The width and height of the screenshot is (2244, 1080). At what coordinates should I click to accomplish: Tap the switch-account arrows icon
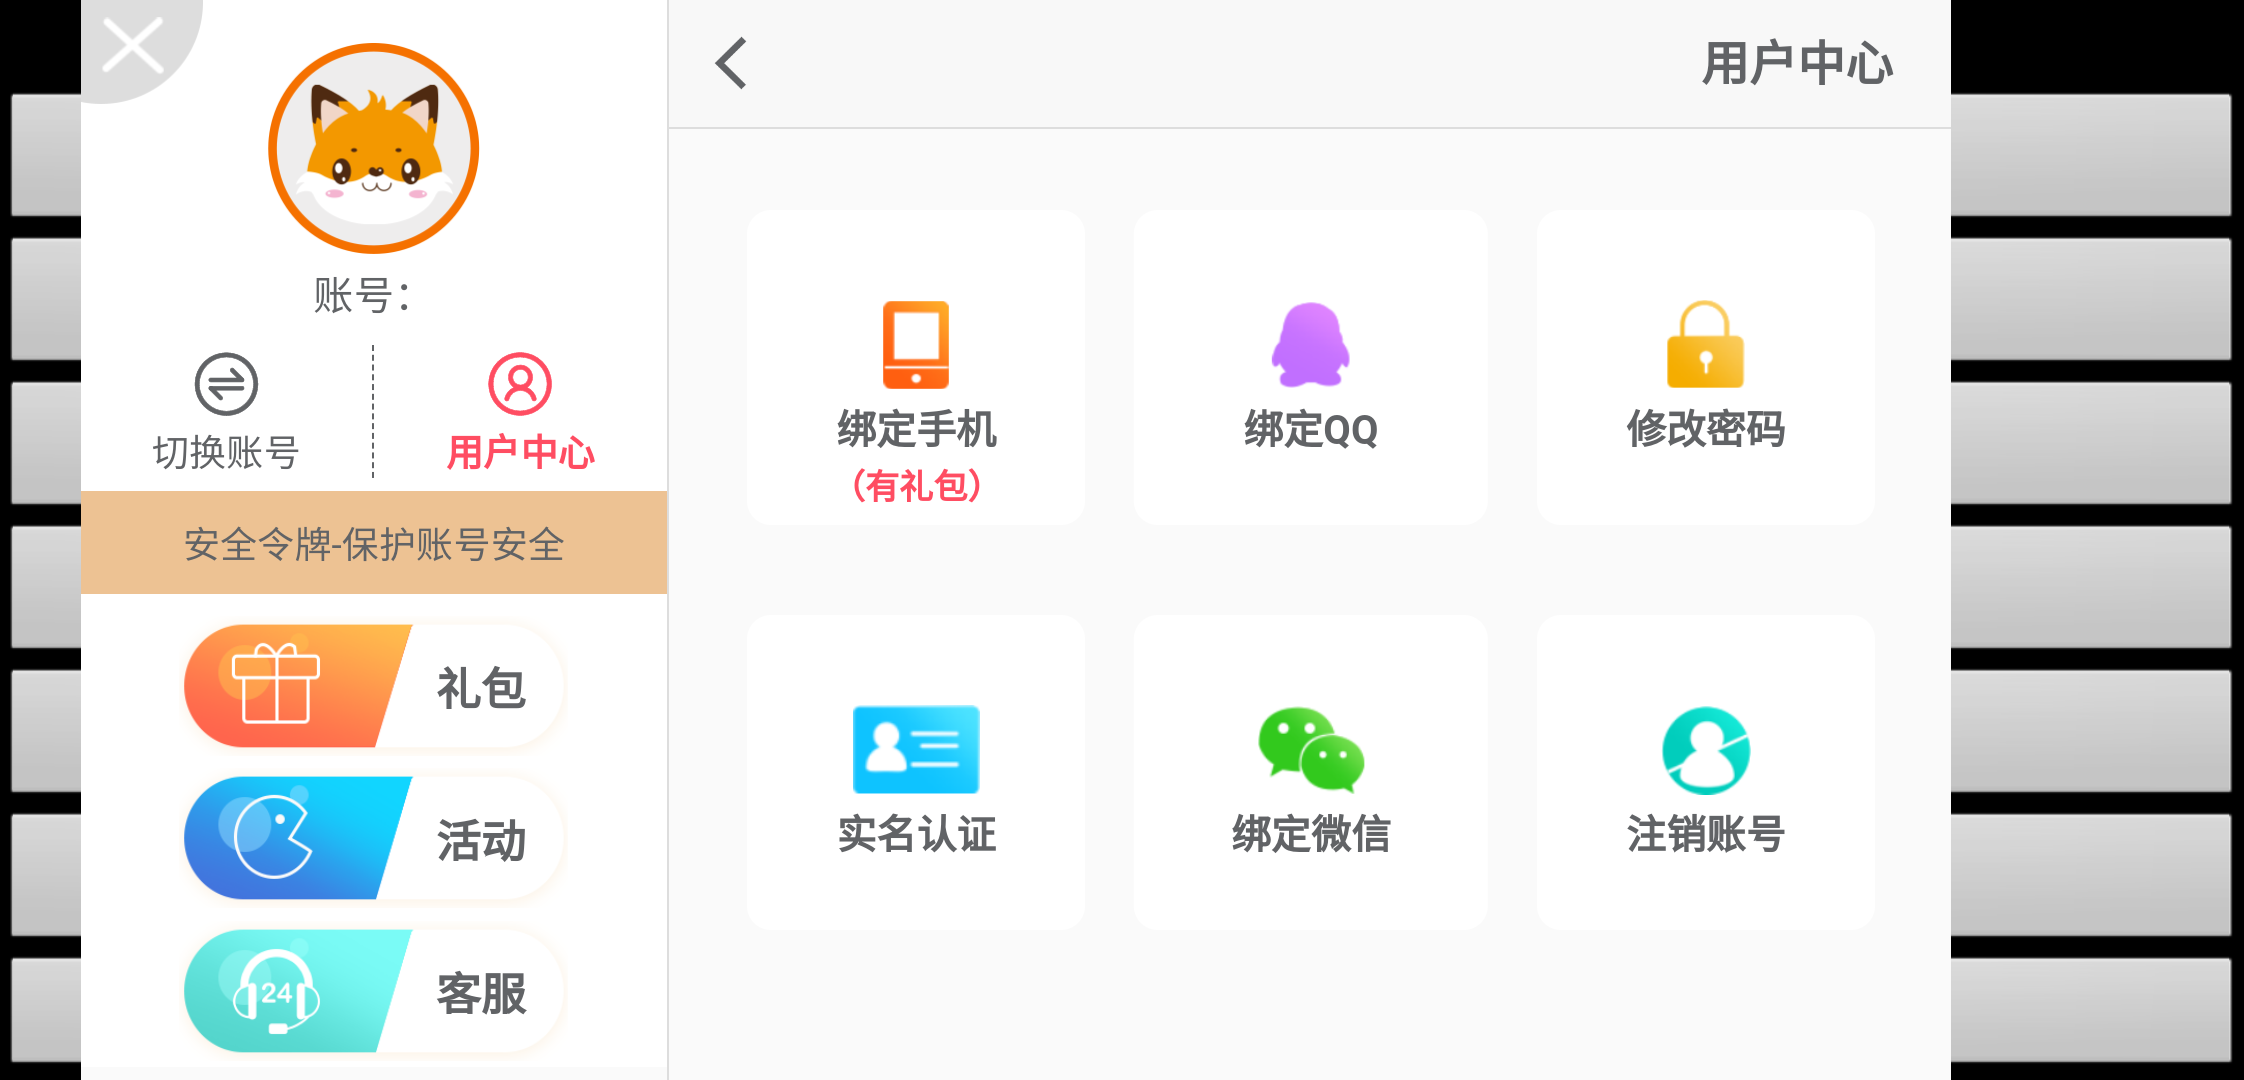point(226,385)
